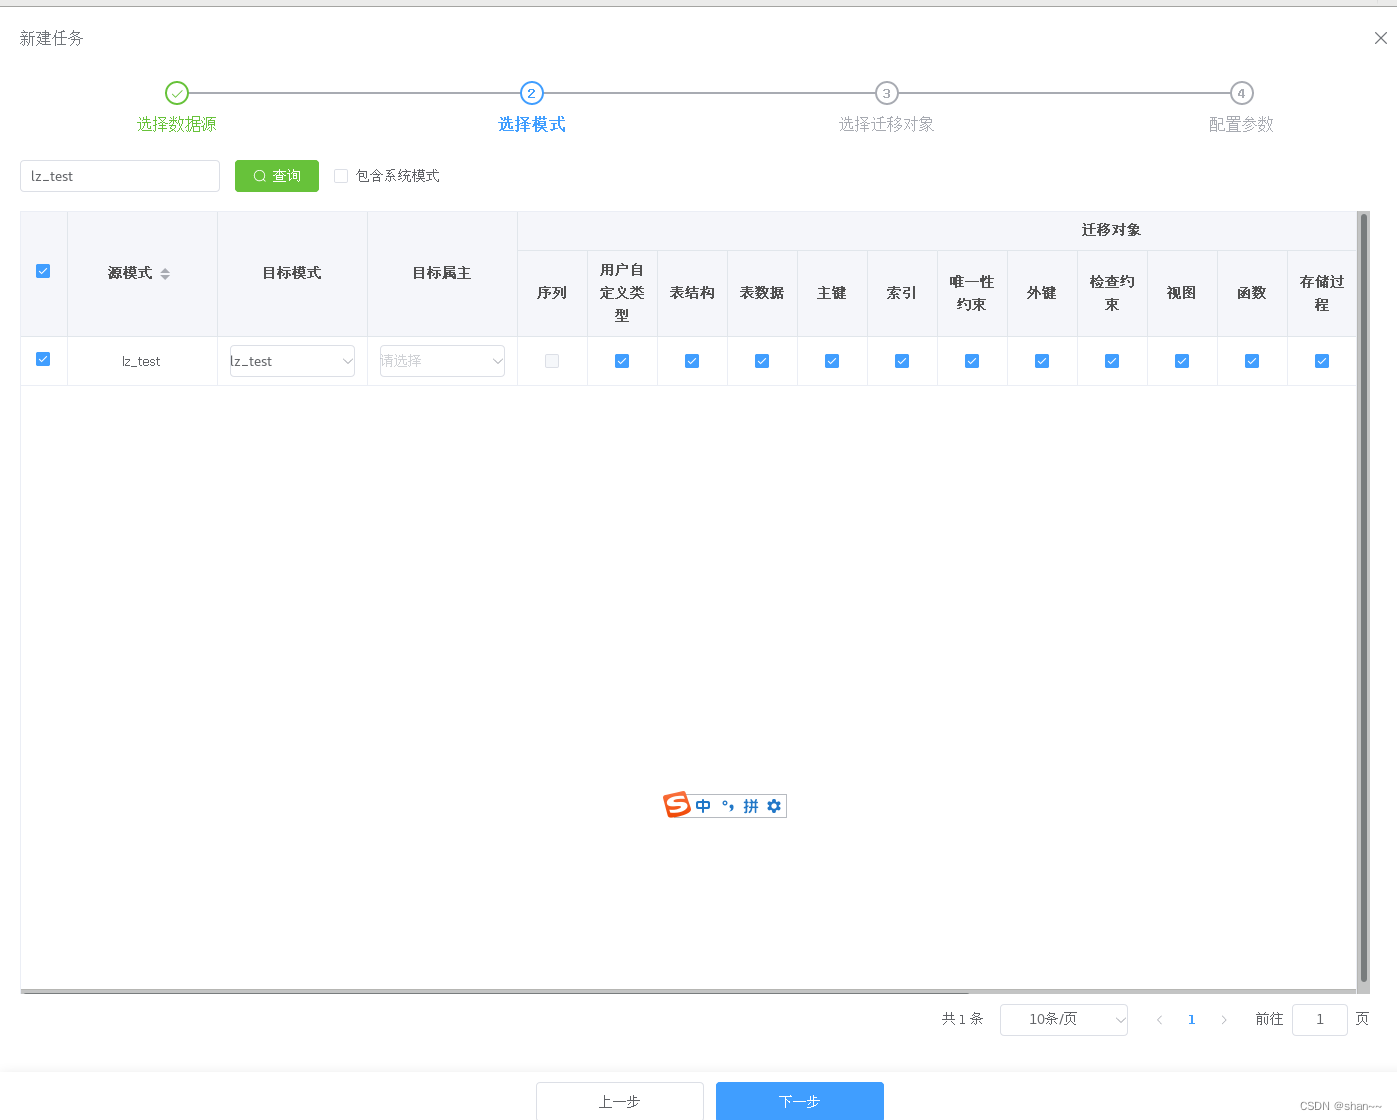
Task: Click the 下一步 button
Action: [800, 1101]
